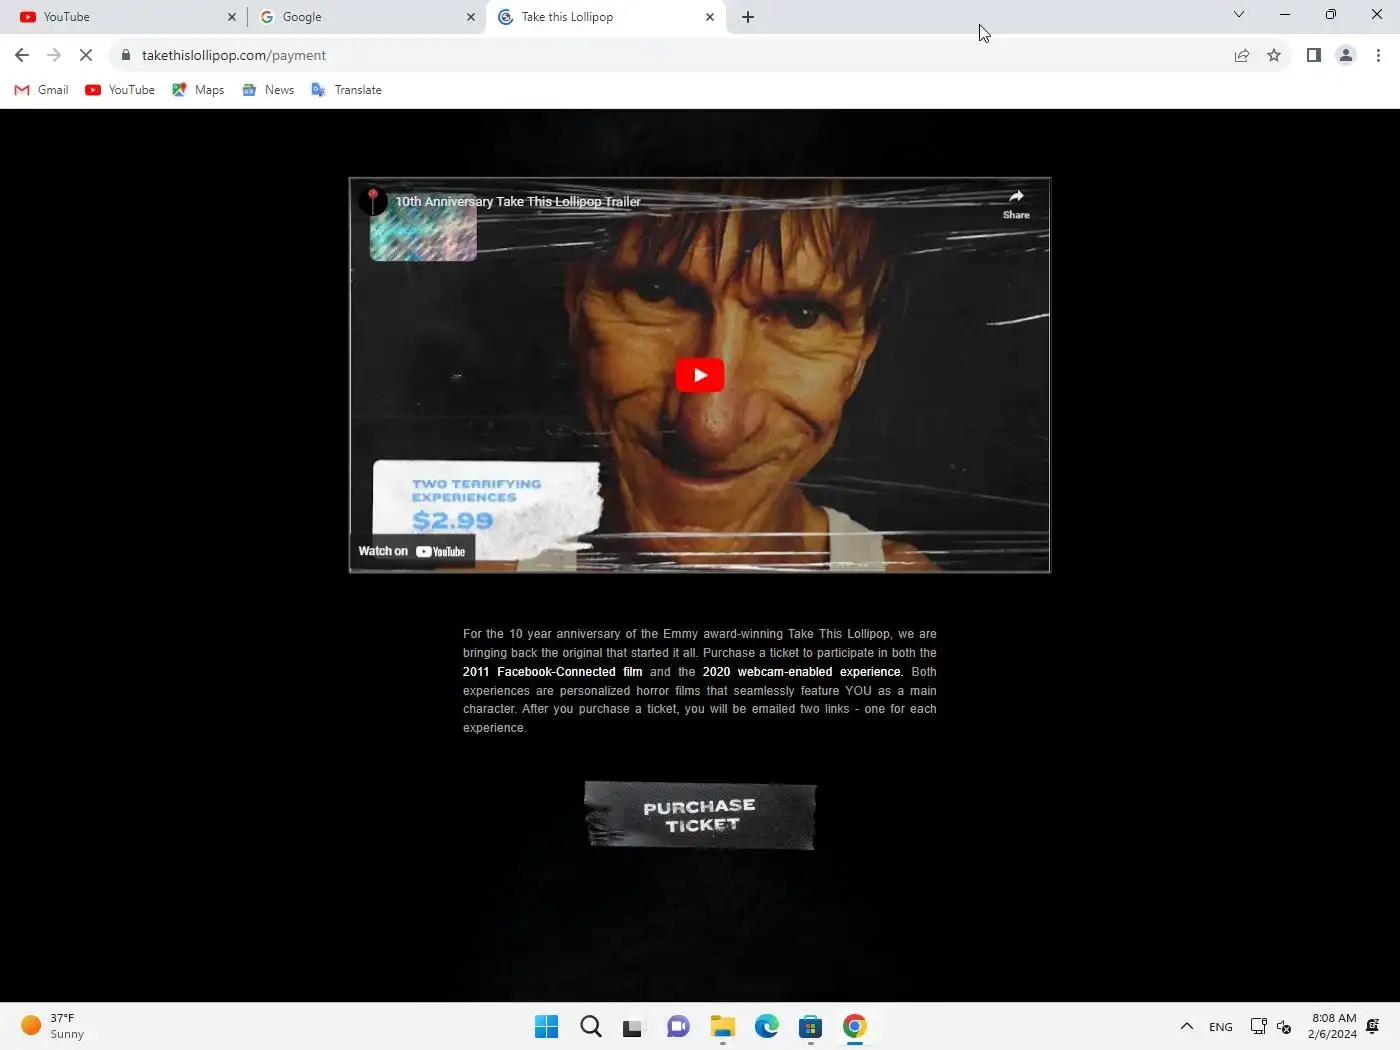The image size is (1400, 1050).
Task: Click the address bar URL
Action: (x=234, y=55)
